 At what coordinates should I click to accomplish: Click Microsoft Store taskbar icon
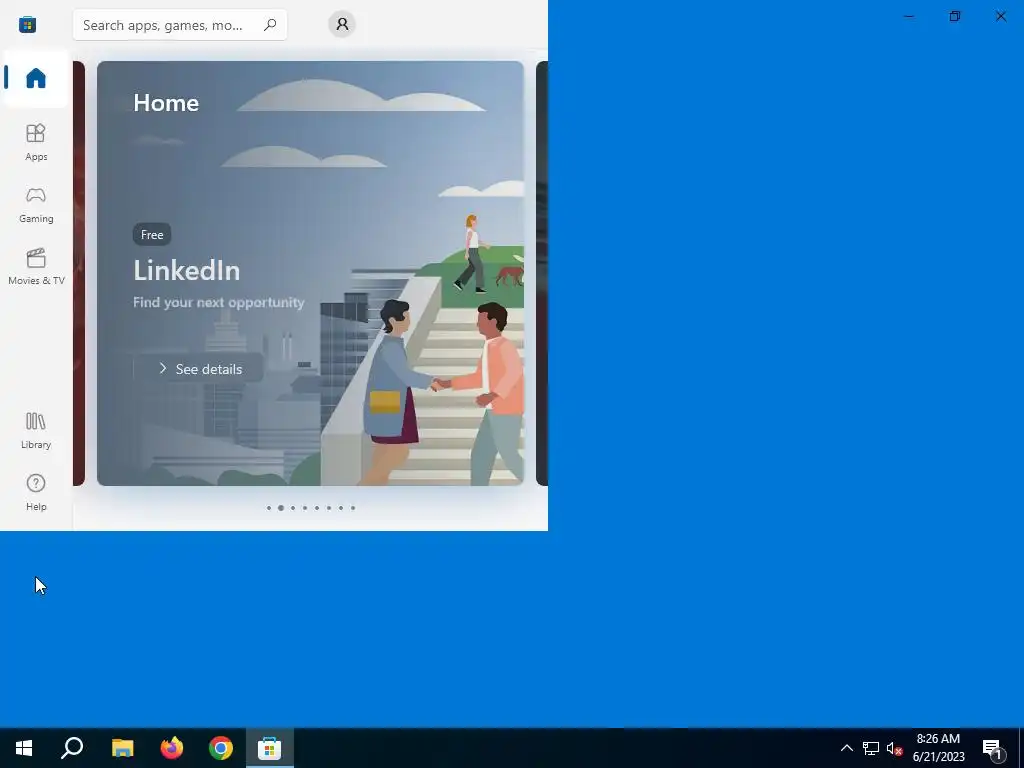(x=270, y=748)
